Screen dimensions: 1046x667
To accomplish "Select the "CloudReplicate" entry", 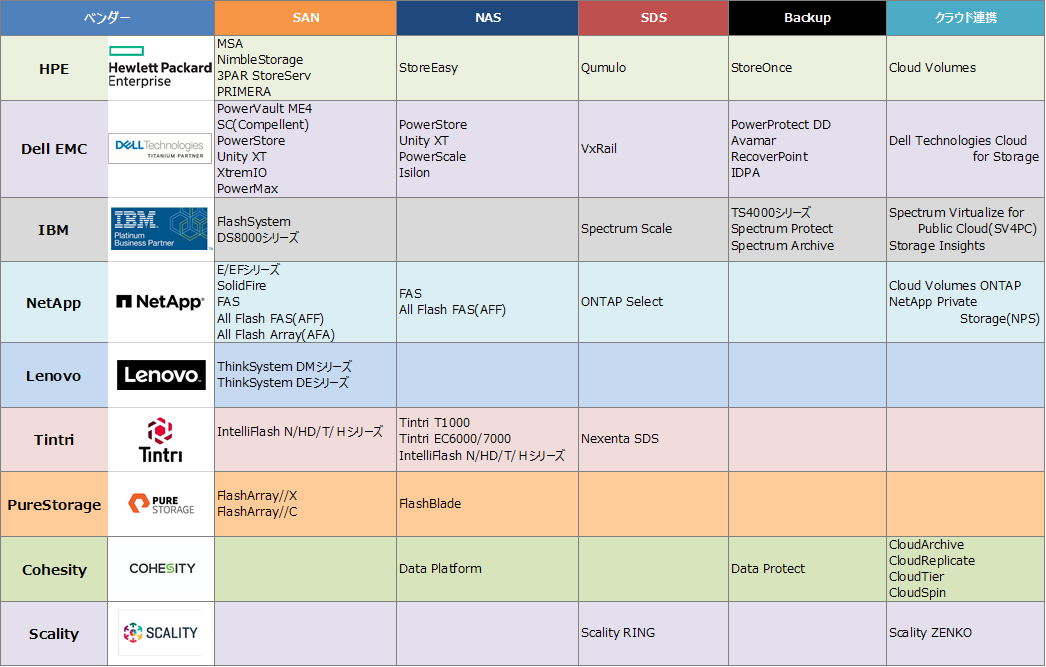I will point(931,561).
